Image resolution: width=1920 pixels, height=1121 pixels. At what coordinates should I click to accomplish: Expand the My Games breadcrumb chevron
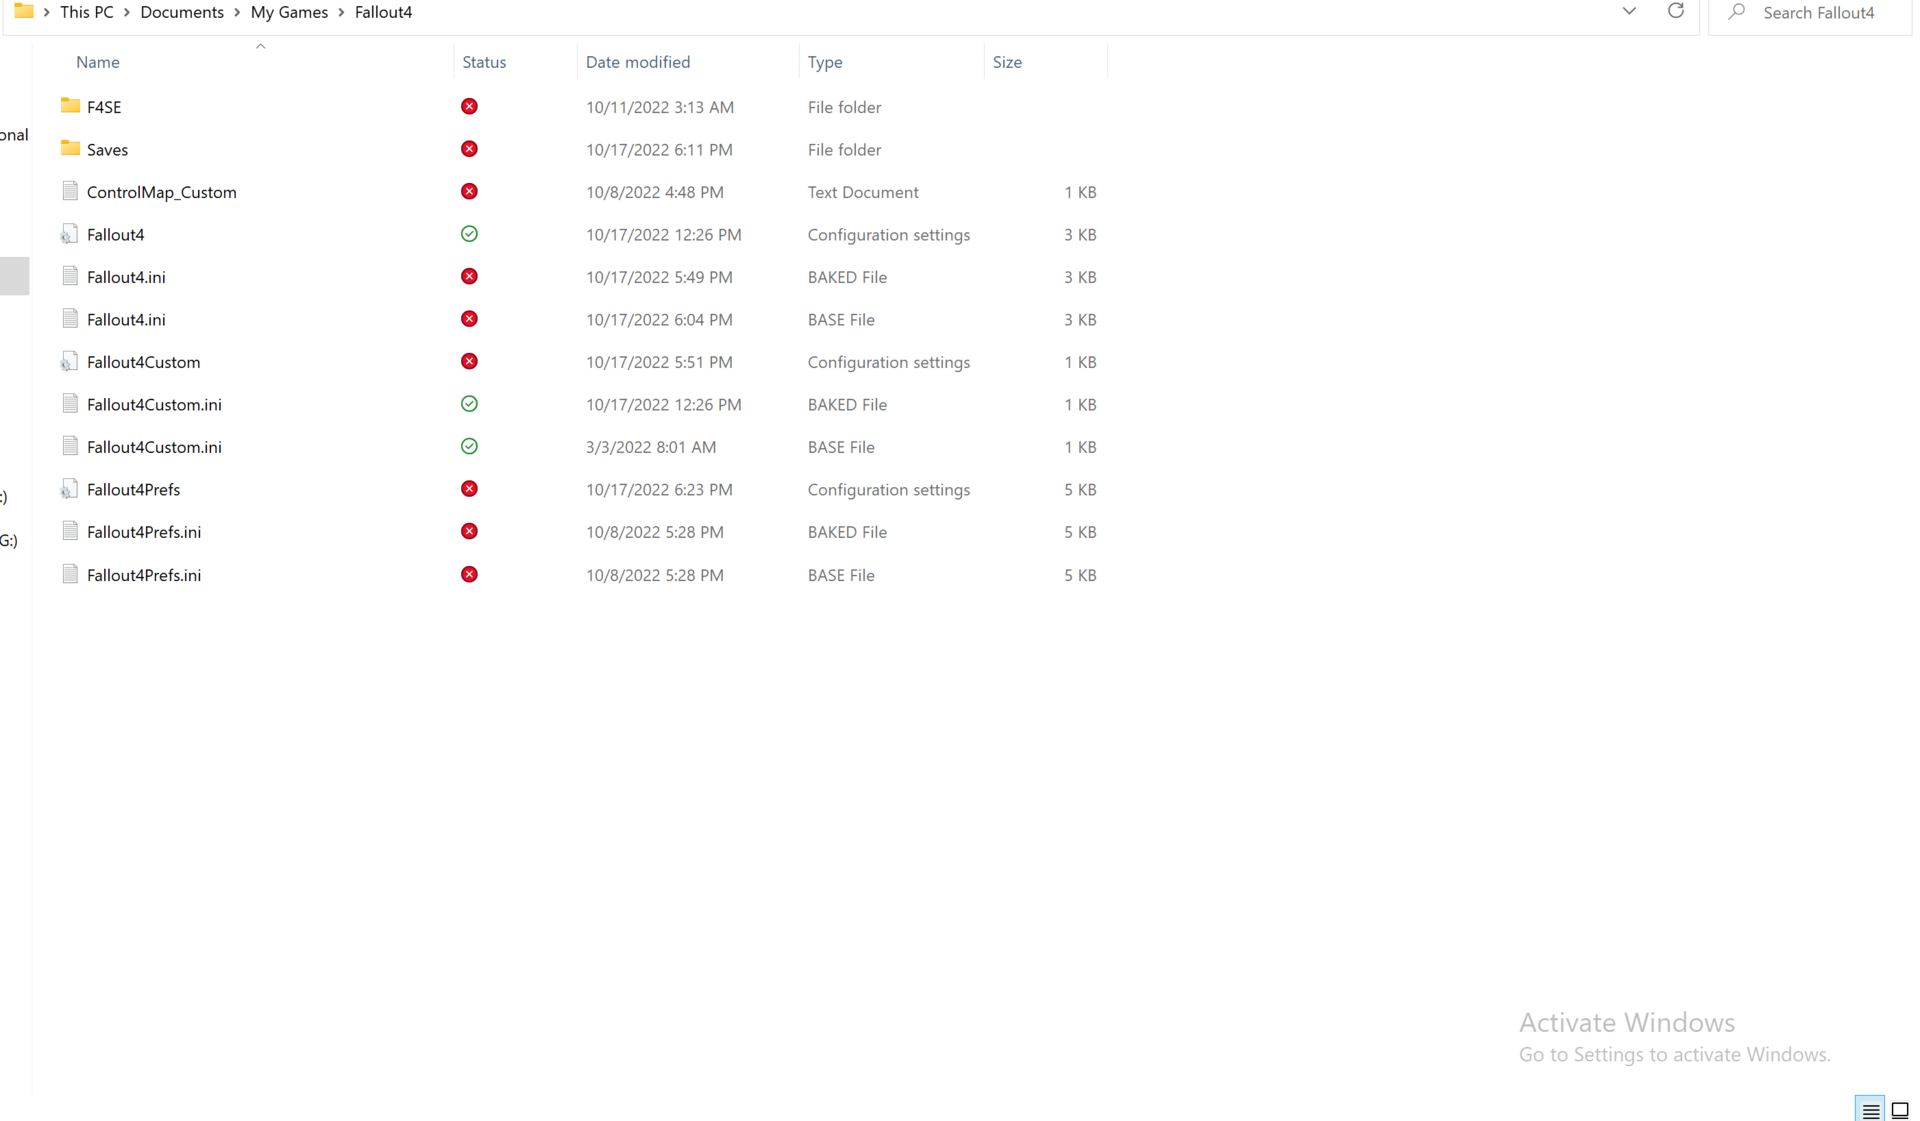341,12
